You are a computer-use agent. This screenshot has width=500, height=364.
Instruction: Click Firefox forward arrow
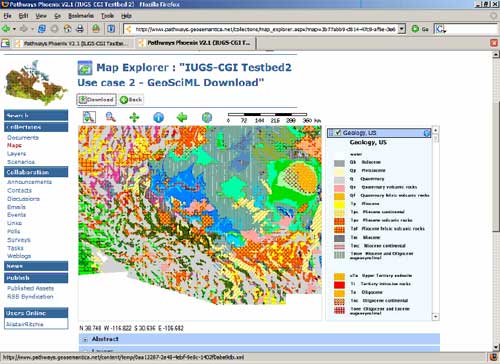pyautogui.click(x=24, y=29)
